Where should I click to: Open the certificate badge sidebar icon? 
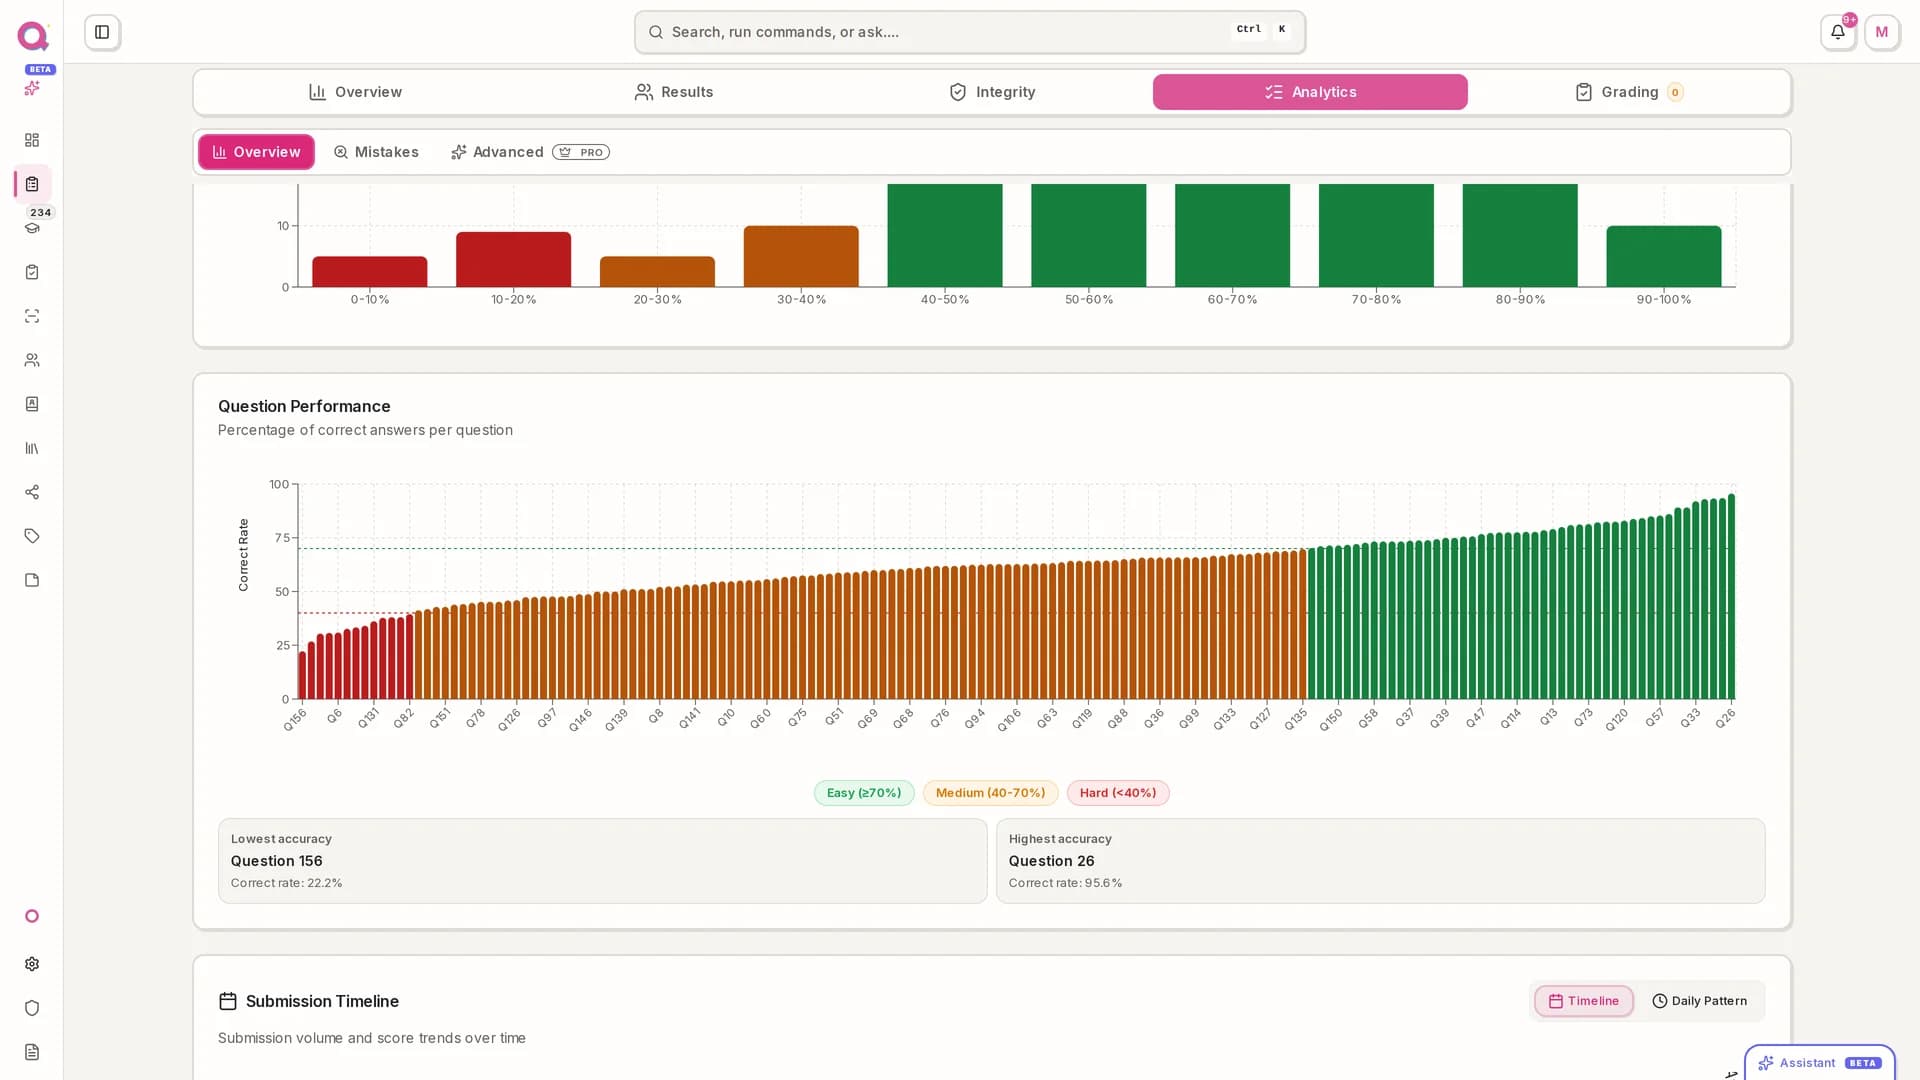[x=32, y=404]
